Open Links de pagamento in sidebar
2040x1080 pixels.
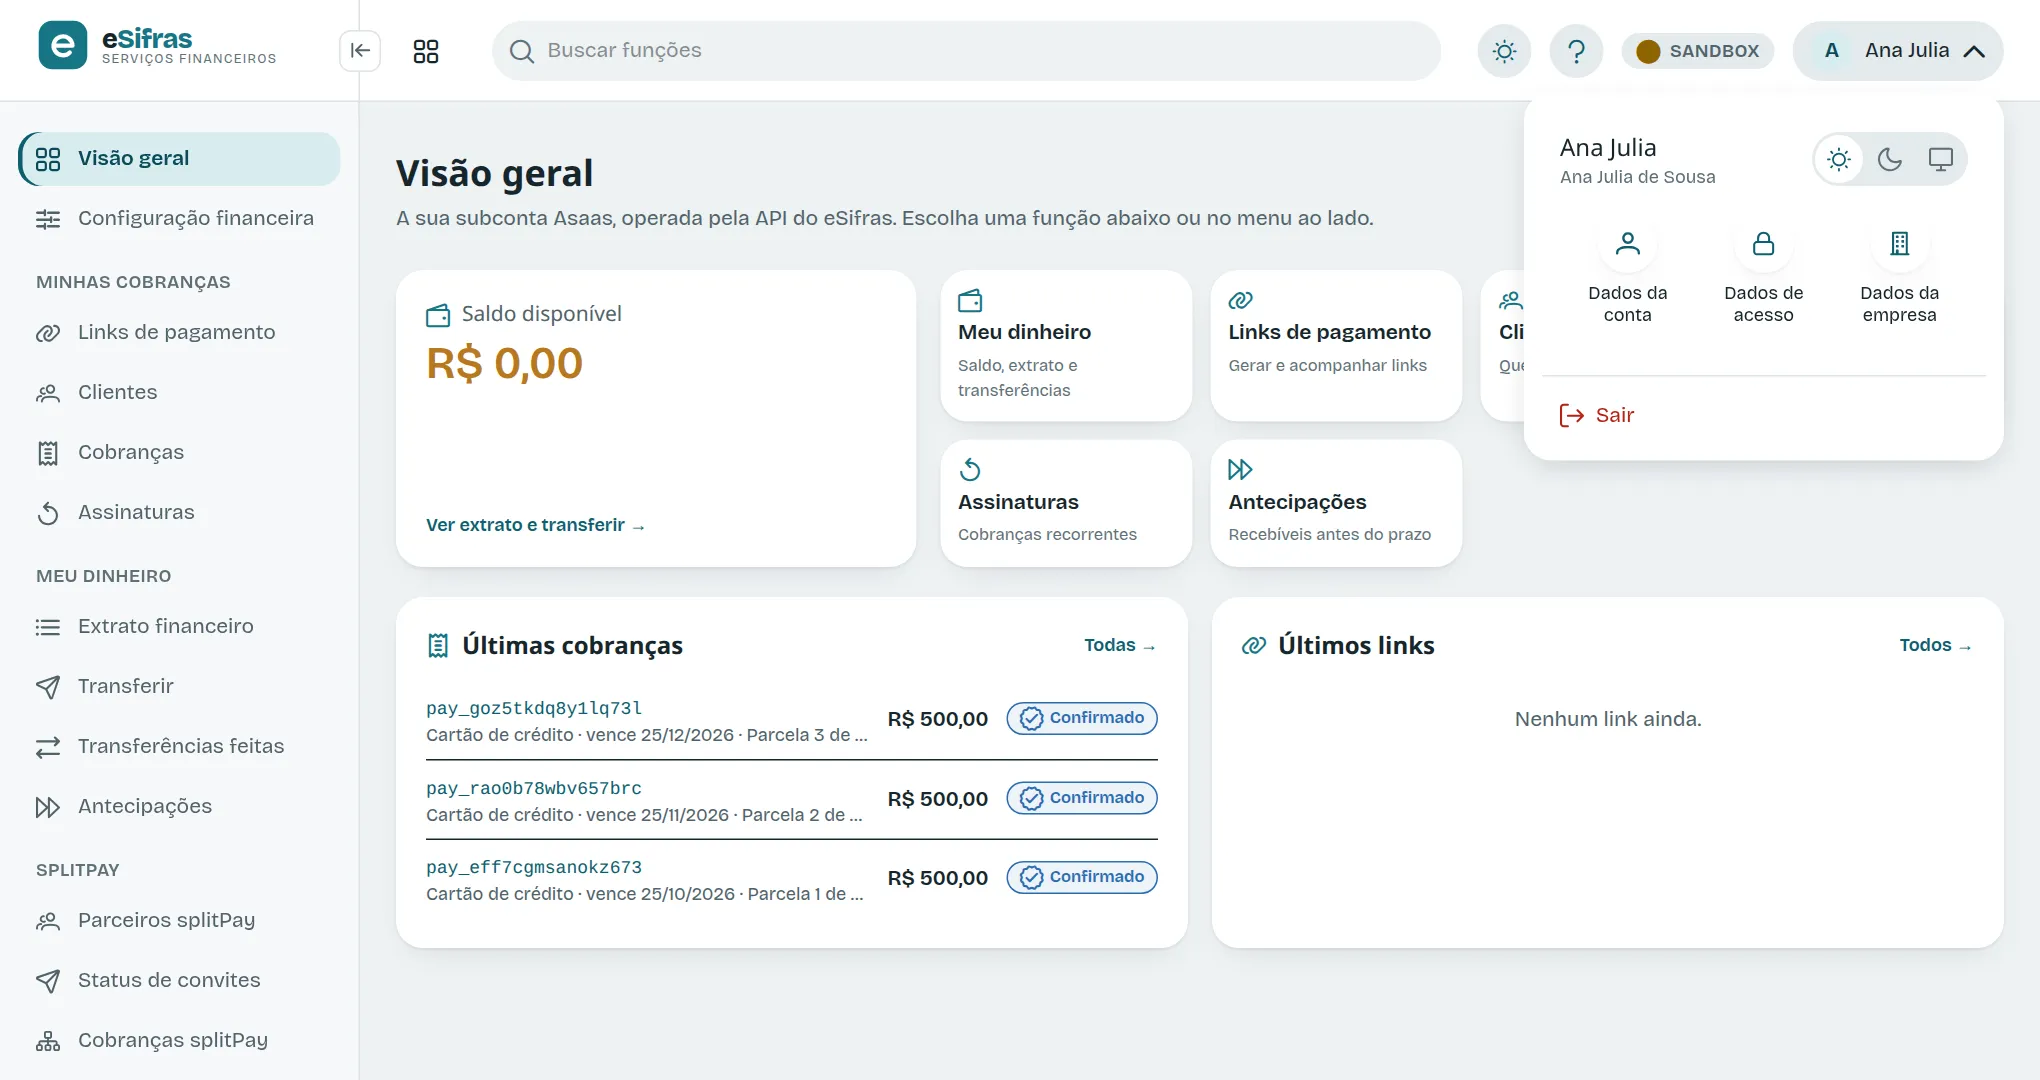(180, 333)
